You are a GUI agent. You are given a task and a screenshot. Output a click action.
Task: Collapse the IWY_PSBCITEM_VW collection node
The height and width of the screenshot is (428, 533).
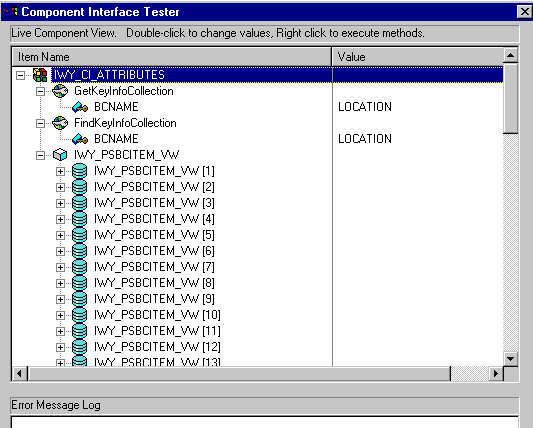(40, 155)
